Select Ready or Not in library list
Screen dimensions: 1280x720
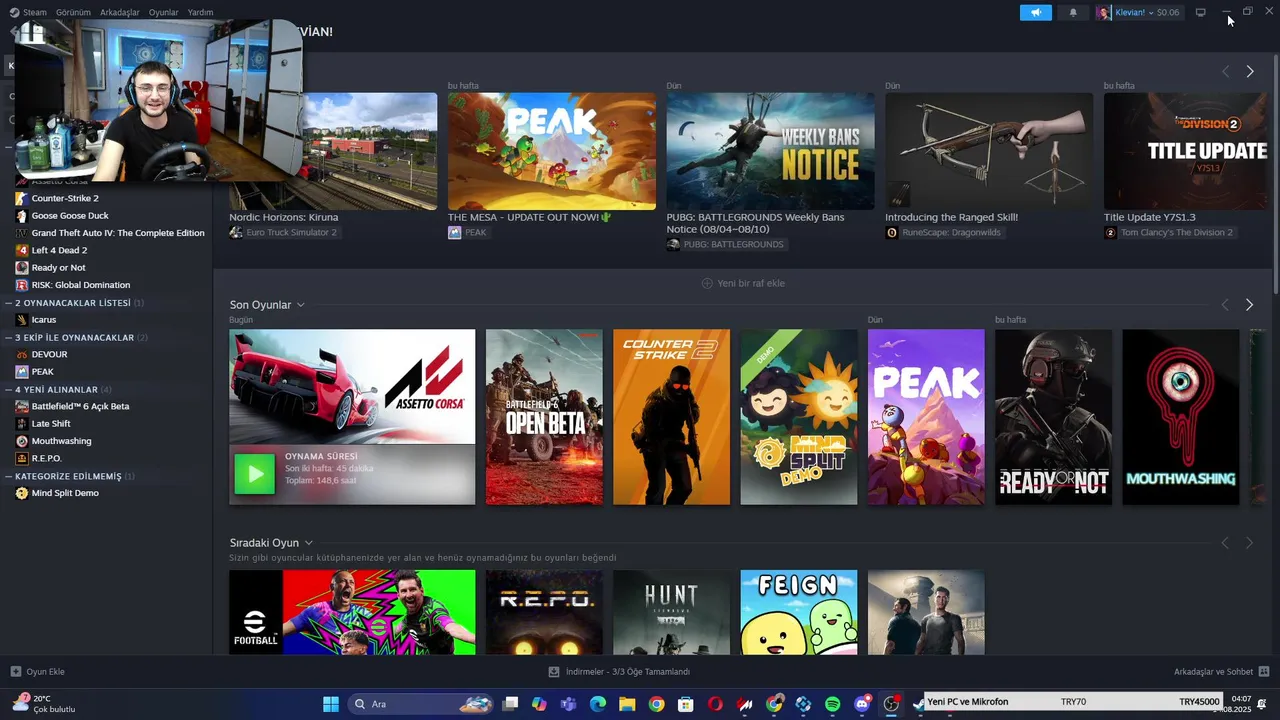pyautogui.click(x=58, y=267)
